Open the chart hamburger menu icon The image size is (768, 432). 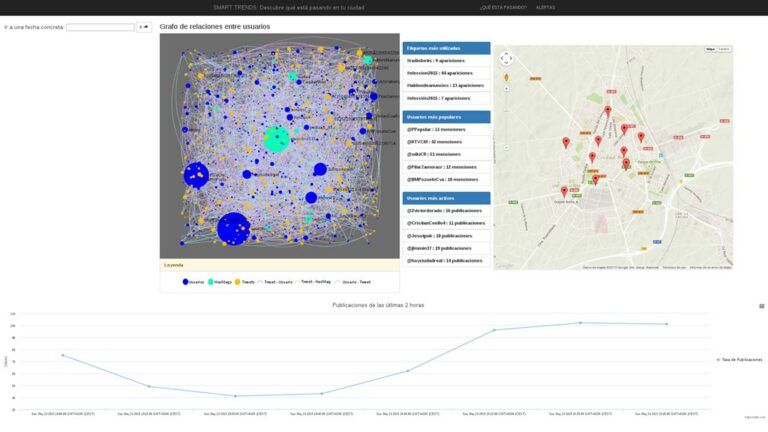tap(762, 306)
